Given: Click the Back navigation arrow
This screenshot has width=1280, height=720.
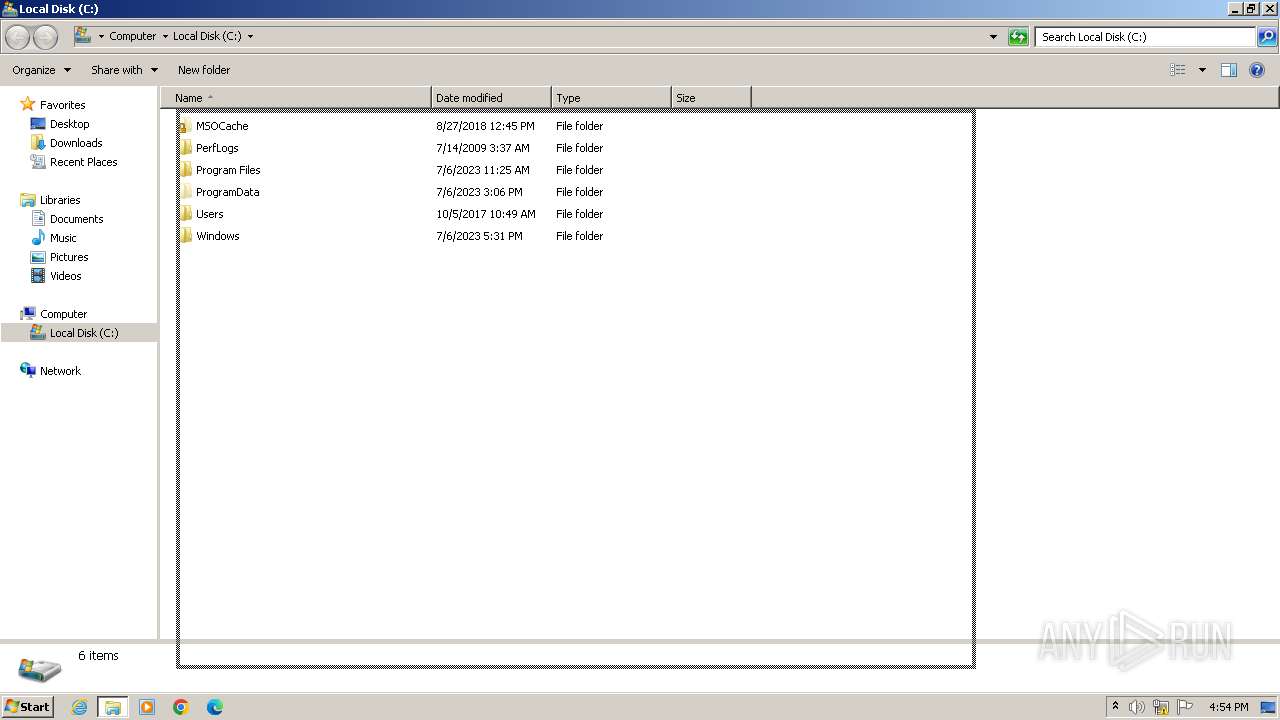Looking at the screenshot, I should click(x=18, y=37).
